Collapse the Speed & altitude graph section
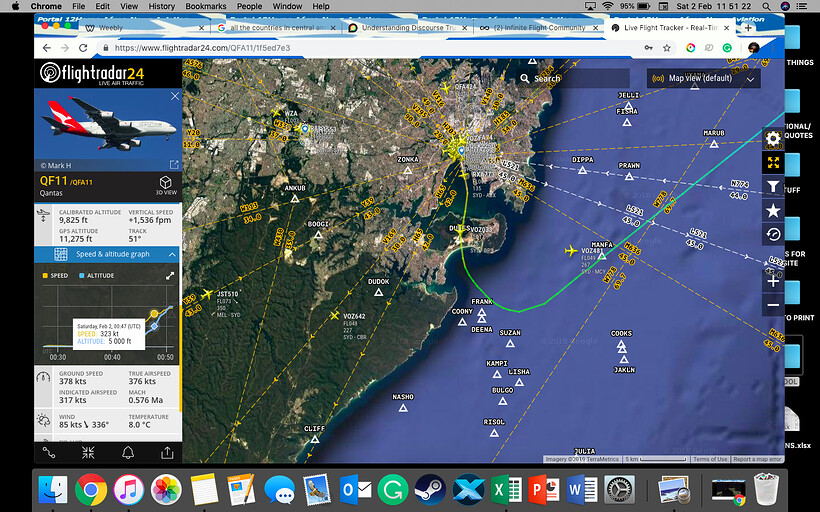Viewport: 820px width, 512px height. 172,255
